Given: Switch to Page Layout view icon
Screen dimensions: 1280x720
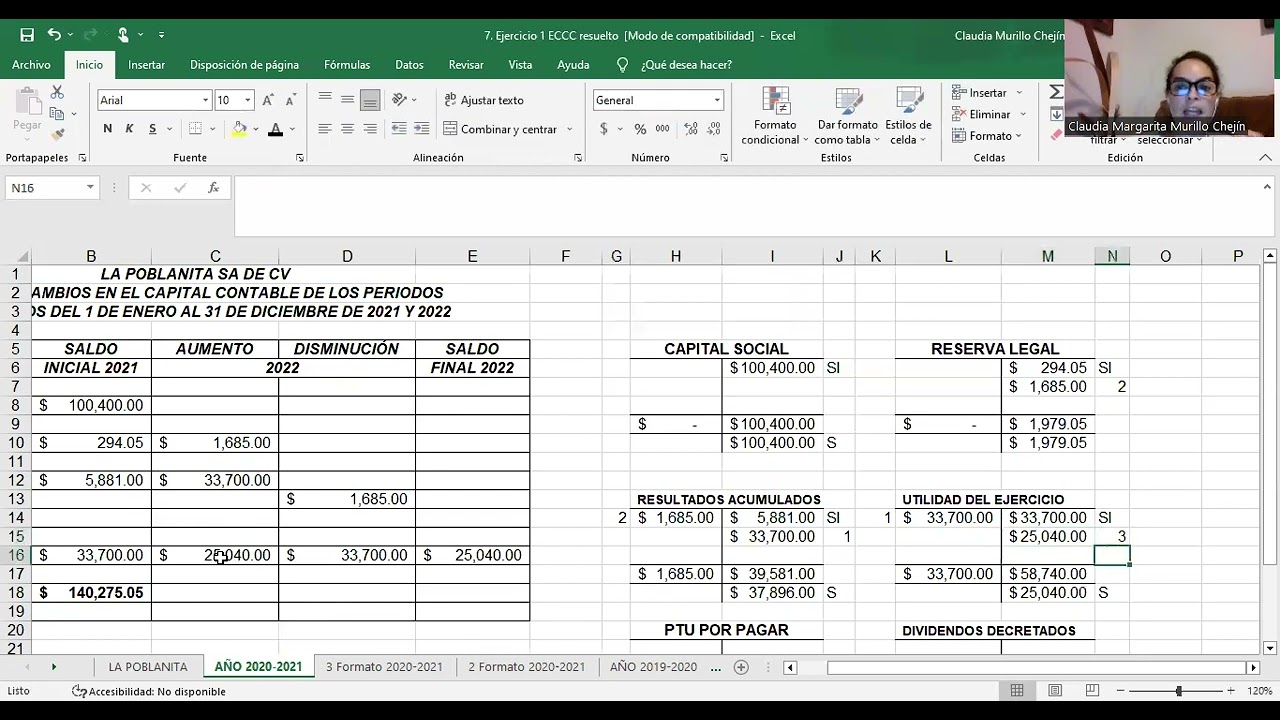Looking at the screenshot, I should [1055, 691].
